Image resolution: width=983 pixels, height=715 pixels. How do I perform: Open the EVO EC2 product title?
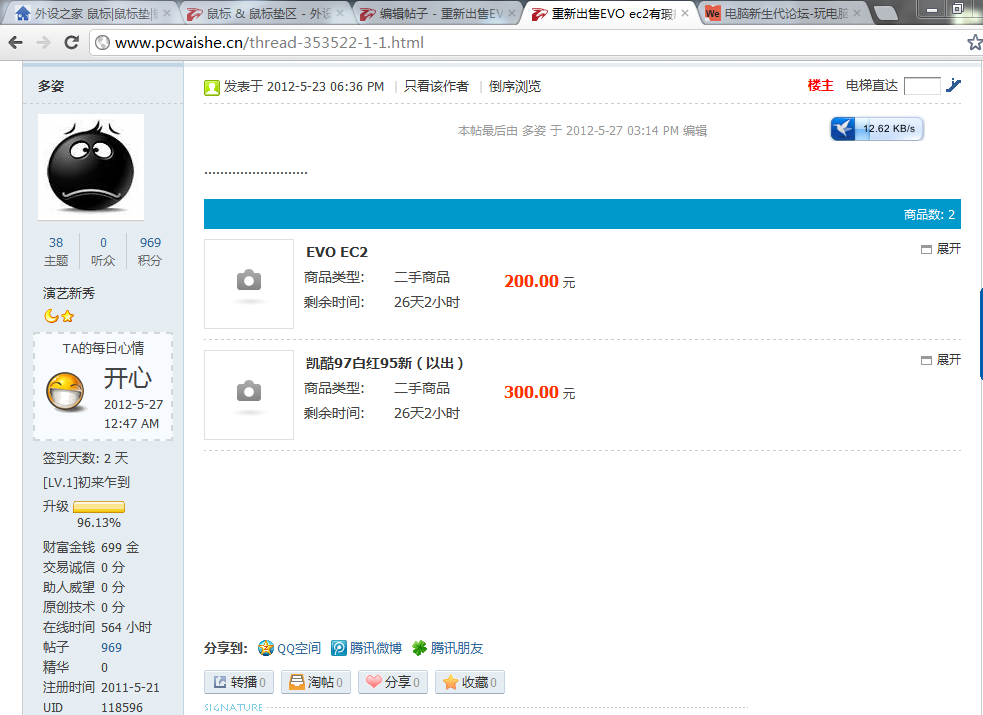coord(337,252)
